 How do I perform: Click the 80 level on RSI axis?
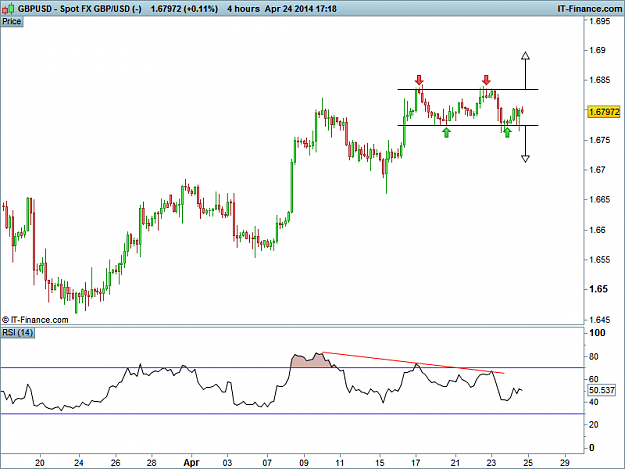[x=594, y=357]
